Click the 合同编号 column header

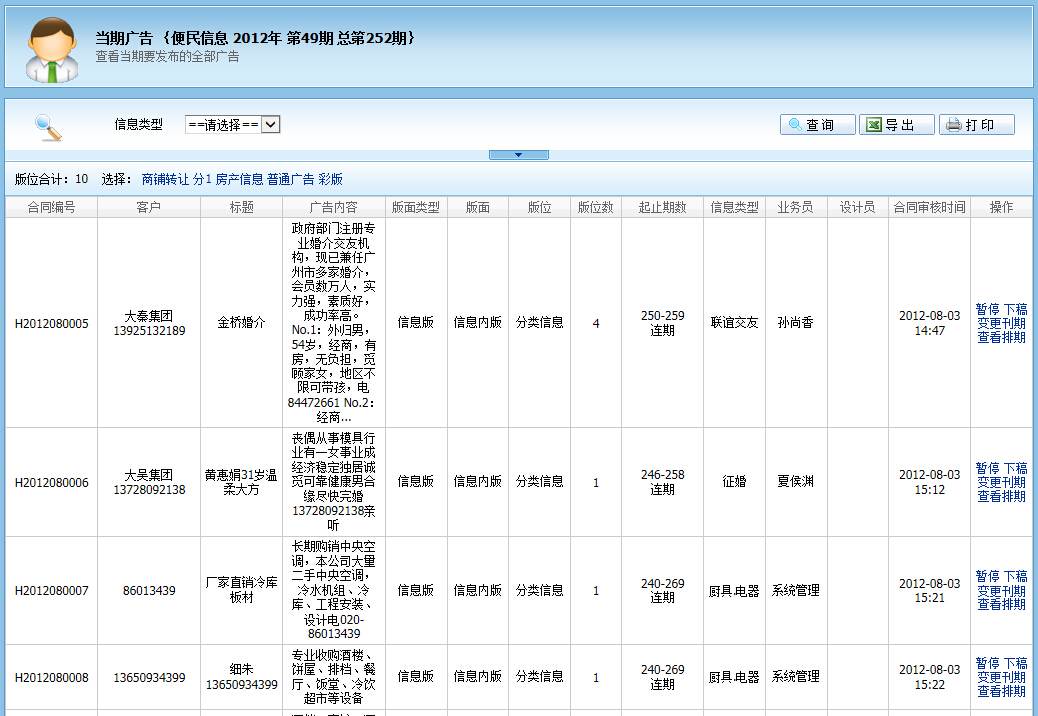pyautogui.click(x=51, y=207)
